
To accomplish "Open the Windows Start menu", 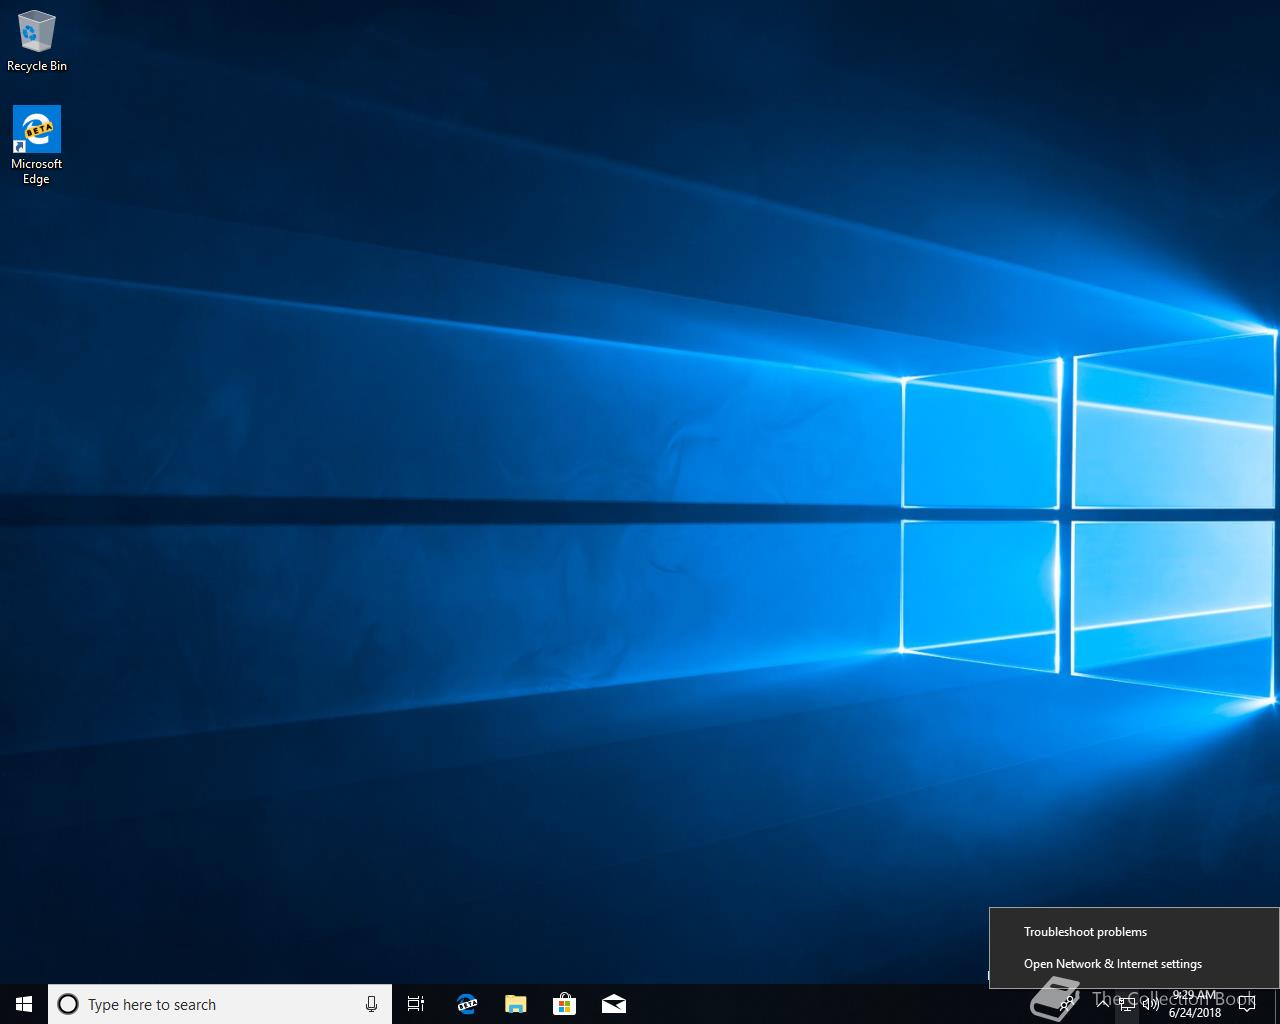I will [24, 1004].
